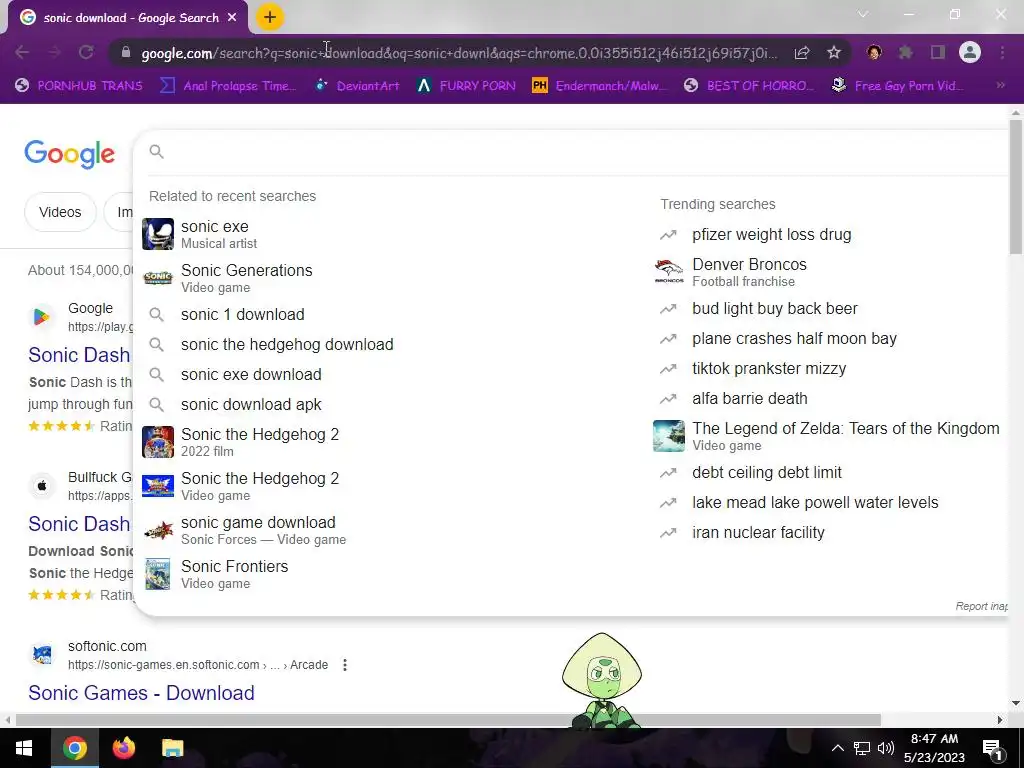
Task: Open File Explorer from the taskbar
Action: click(172, 748)
